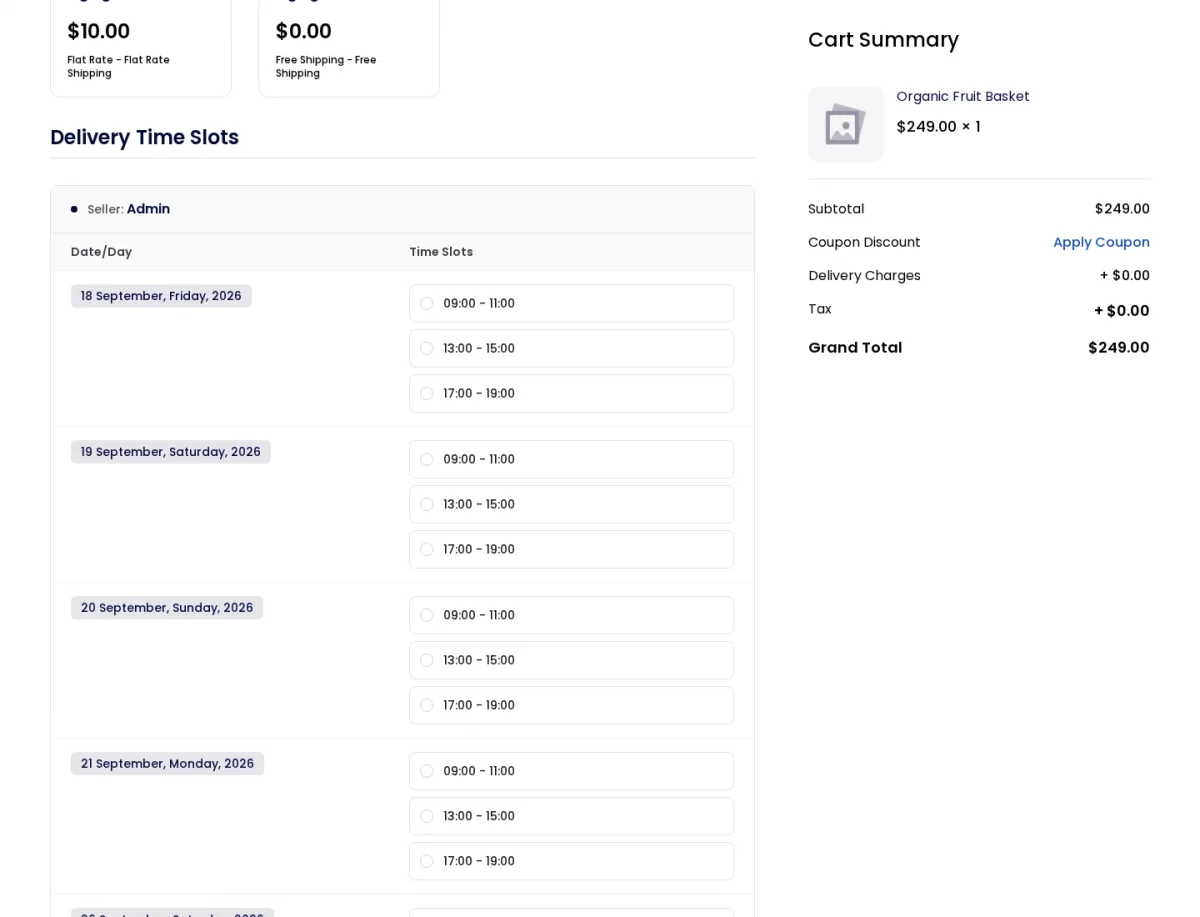
Task: Pick 13:00 - 15:00 slot on 20 September
Action: [x=571, y=660]
